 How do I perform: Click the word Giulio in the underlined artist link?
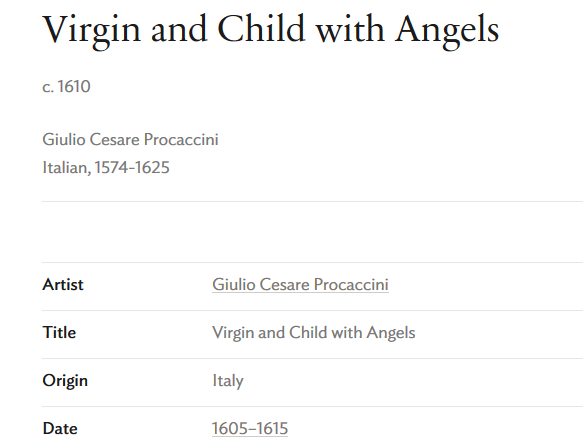(233, 285)
